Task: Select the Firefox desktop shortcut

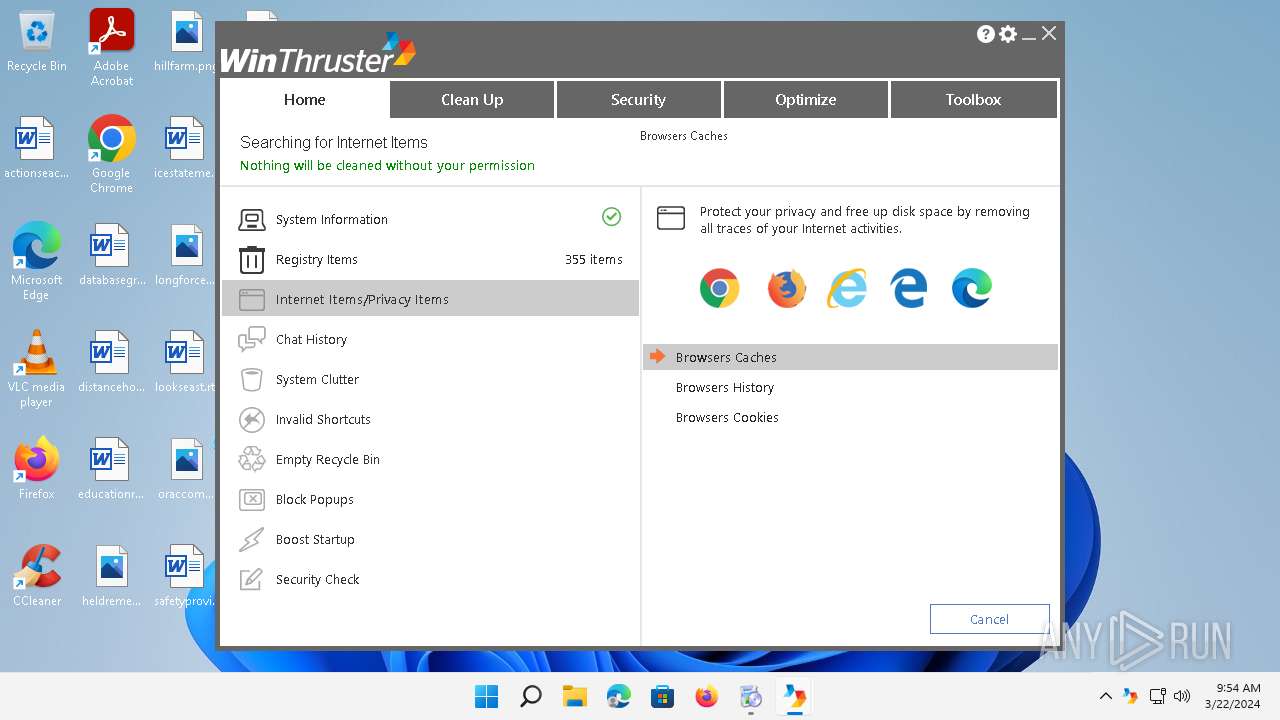Action: [37, 468]
